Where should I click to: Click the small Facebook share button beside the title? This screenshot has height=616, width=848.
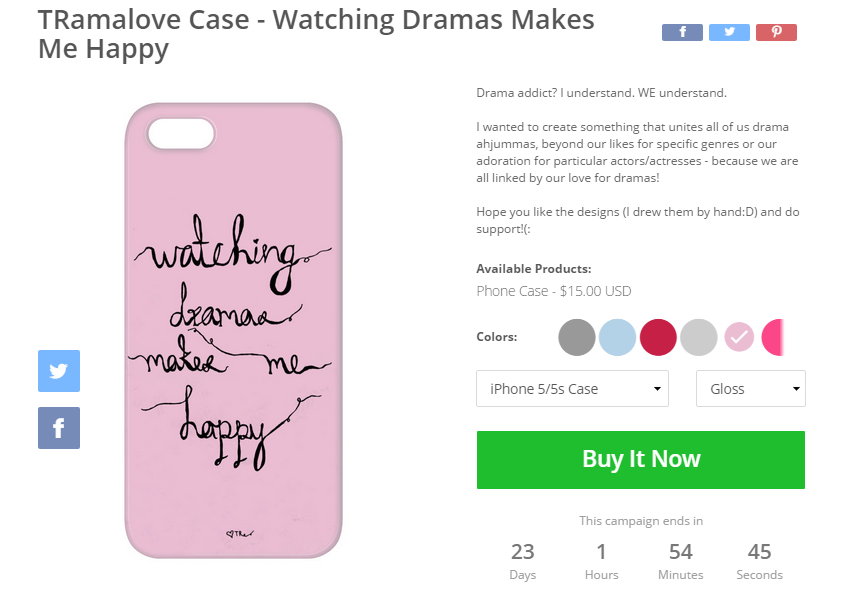(682, 32)
